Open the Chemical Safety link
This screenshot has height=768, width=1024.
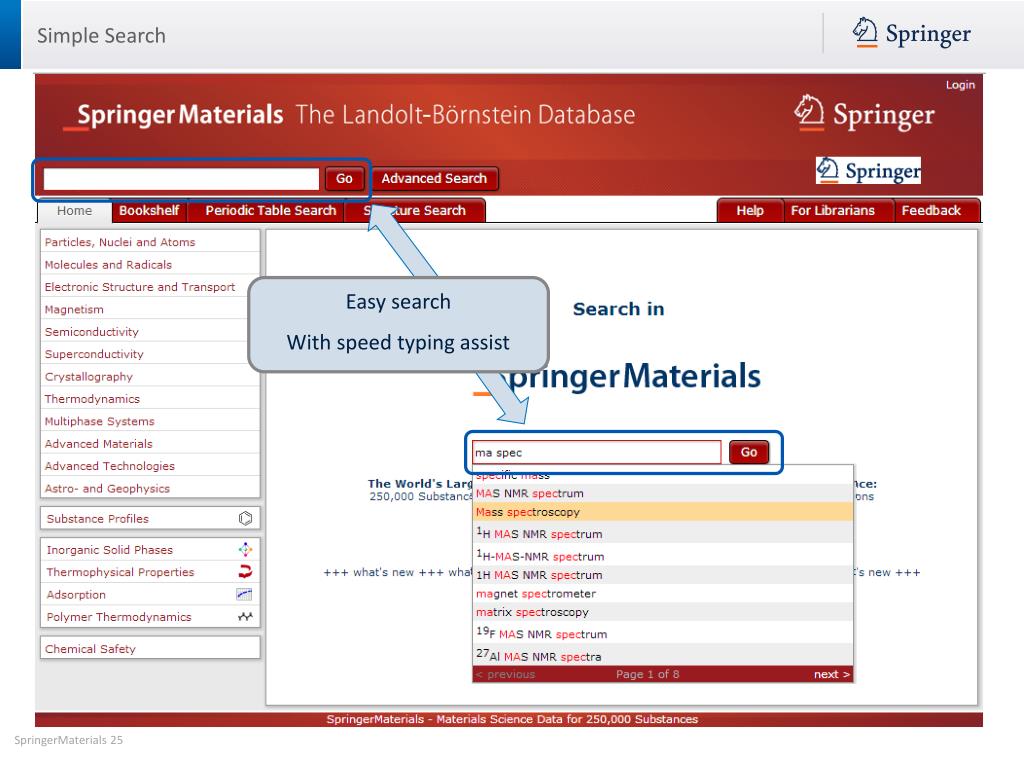click(x=90, y=649)
